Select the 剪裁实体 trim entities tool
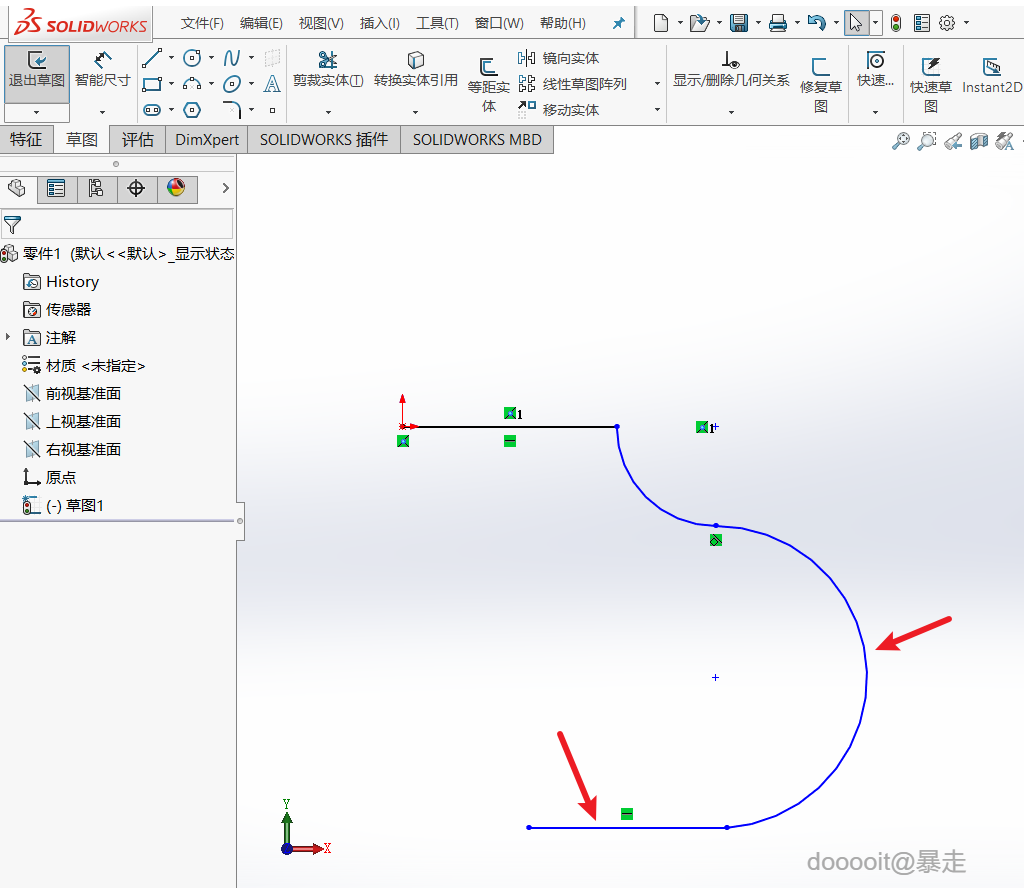Viewport: 1024px width, 888px height. click(x=327, y=70)
